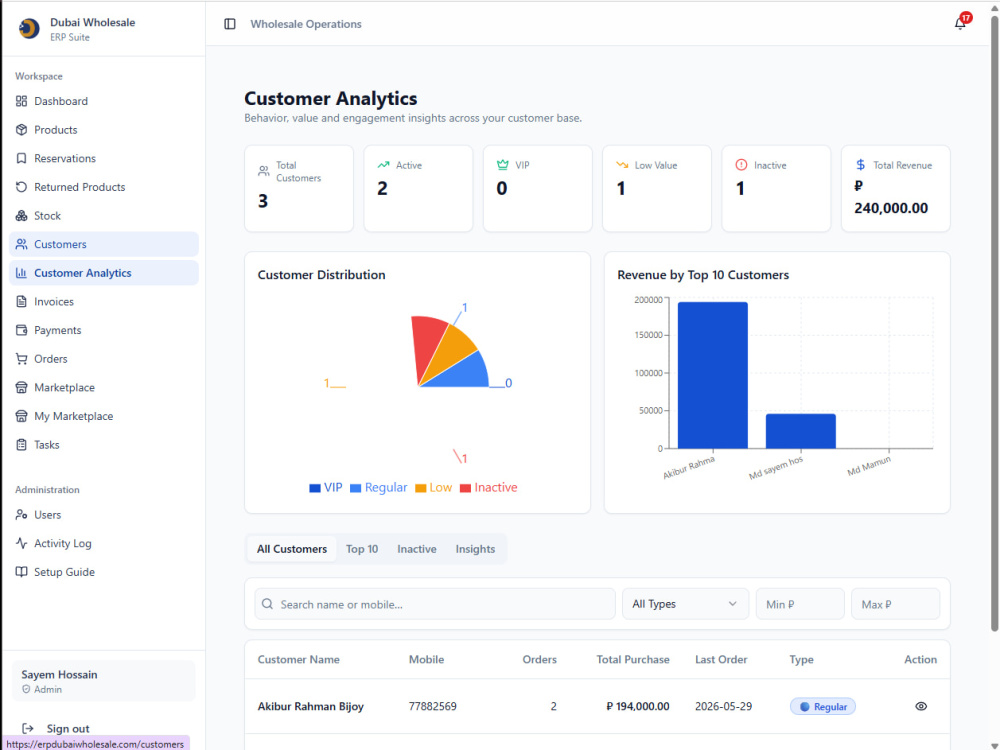Click the Setup Guide book icon
1000x750 pixels.
click(22, 572)
